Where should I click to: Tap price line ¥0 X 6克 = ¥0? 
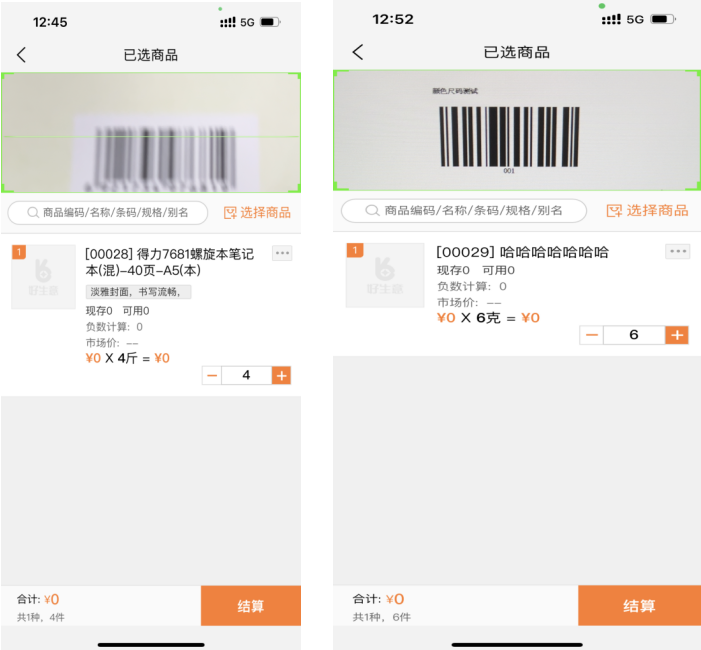[488, 318]
